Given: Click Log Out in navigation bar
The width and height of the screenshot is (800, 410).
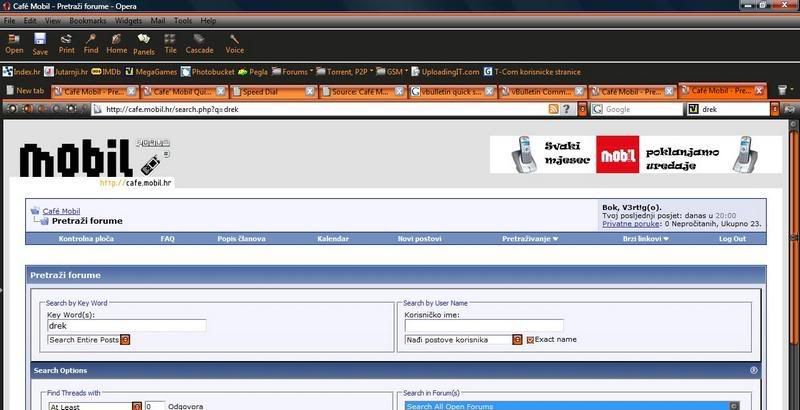Looking at the screenshot, I should coord(732,239).
